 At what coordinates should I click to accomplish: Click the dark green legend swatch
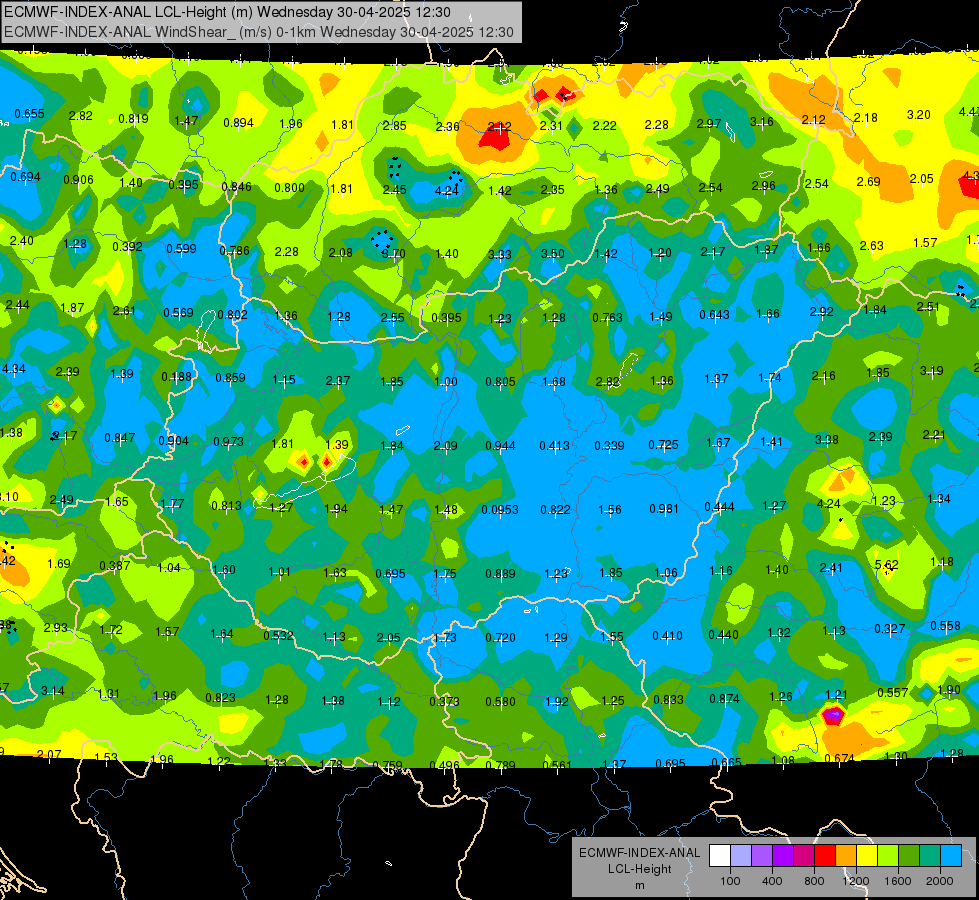point(909,855)
